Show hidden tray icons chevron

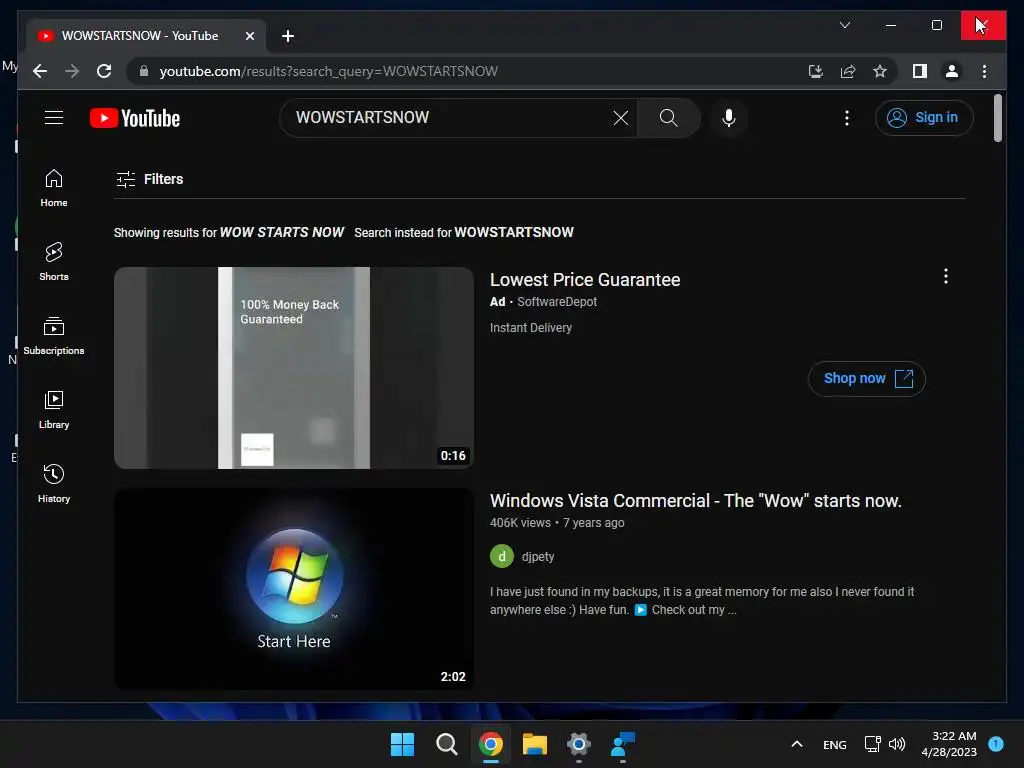(x=797, y=744)
